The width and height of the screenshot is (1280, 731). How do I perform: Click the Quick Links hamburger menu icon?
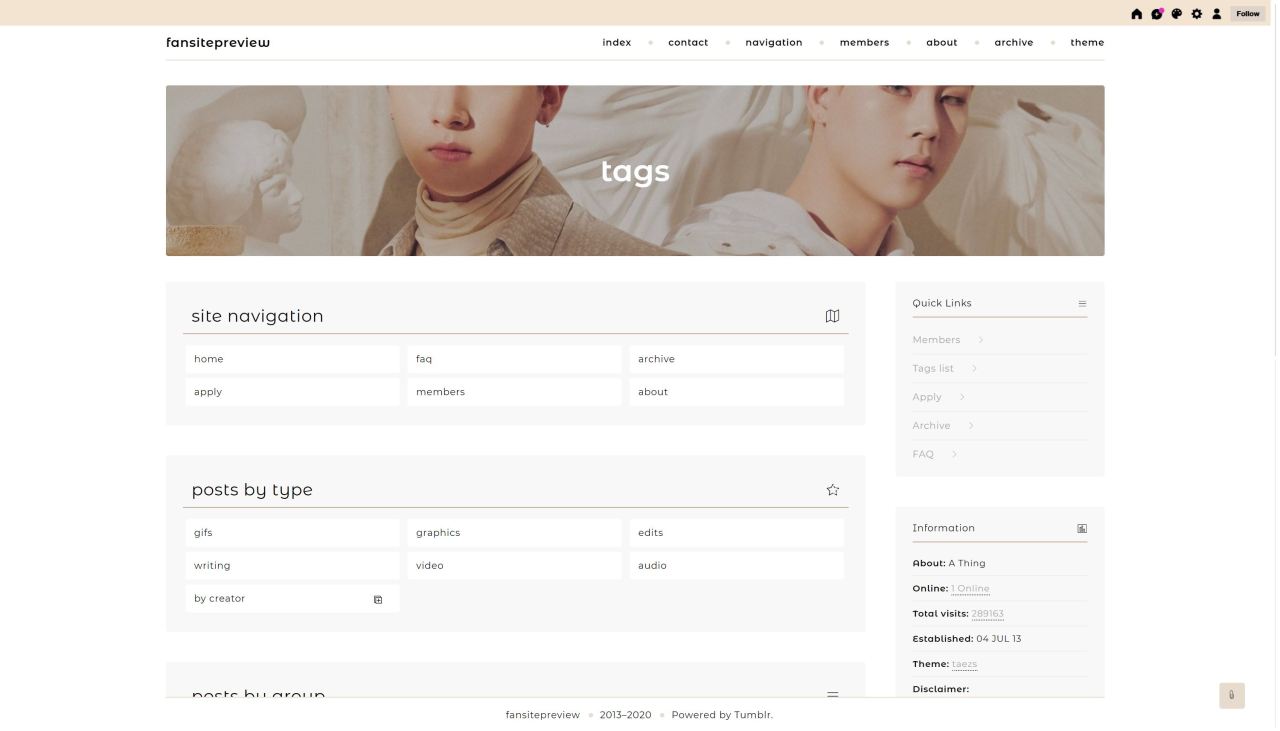pos(1082,304)
